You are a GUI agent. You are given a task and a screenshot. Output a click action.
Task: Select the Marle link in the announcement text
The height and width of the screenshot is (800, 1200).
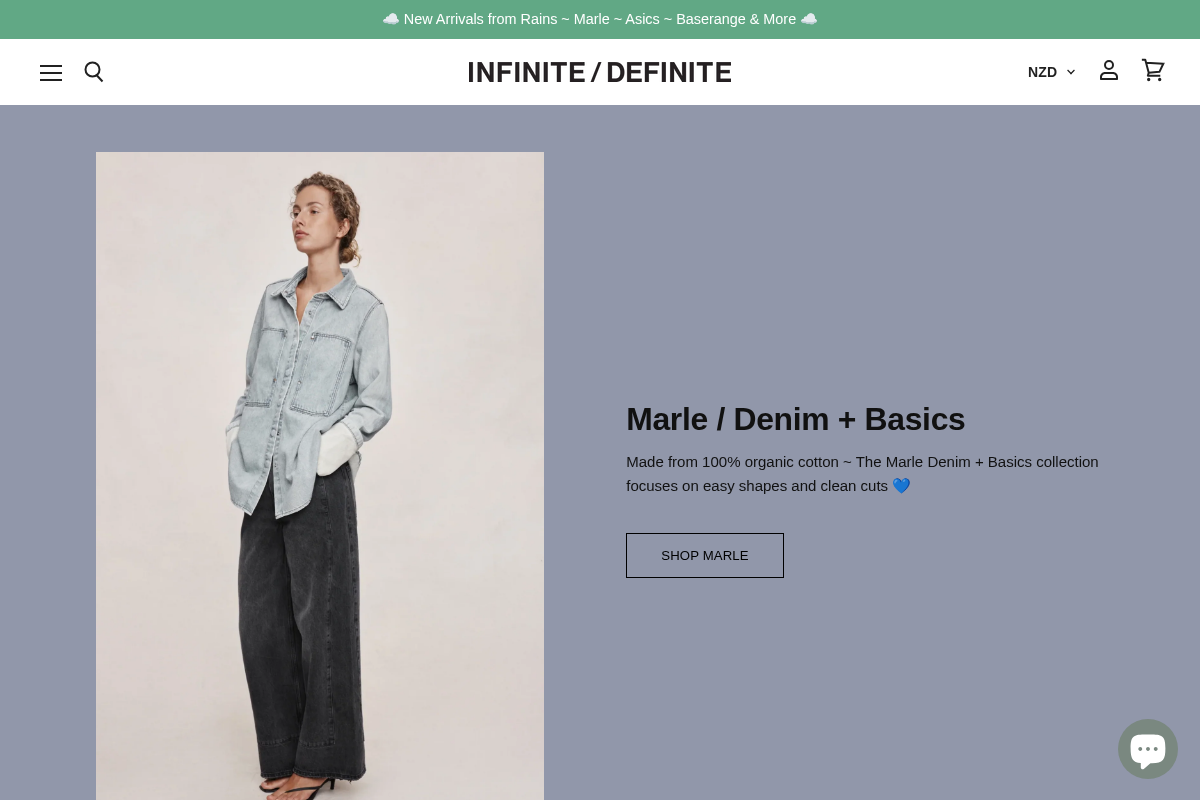[x=591, y=19]
